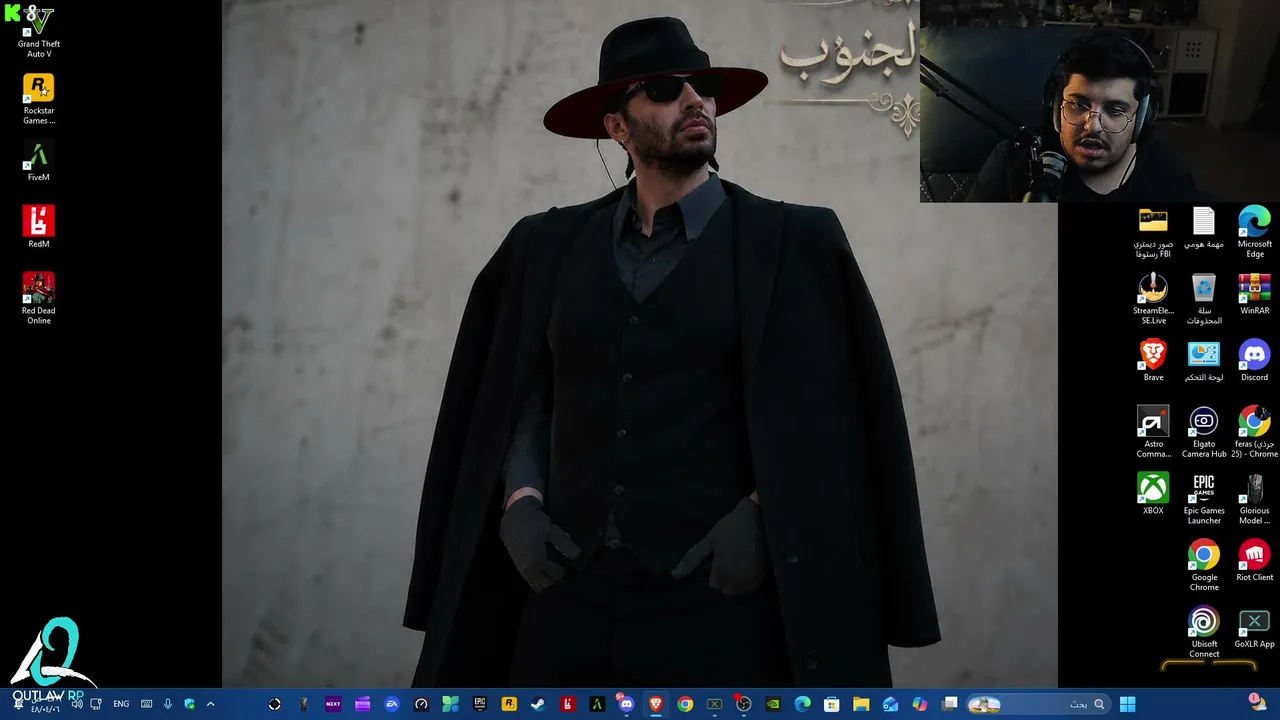1280x720 pixels.
Task: Select the GoXLR App desktop shortcut
Action: [1254, 628]
